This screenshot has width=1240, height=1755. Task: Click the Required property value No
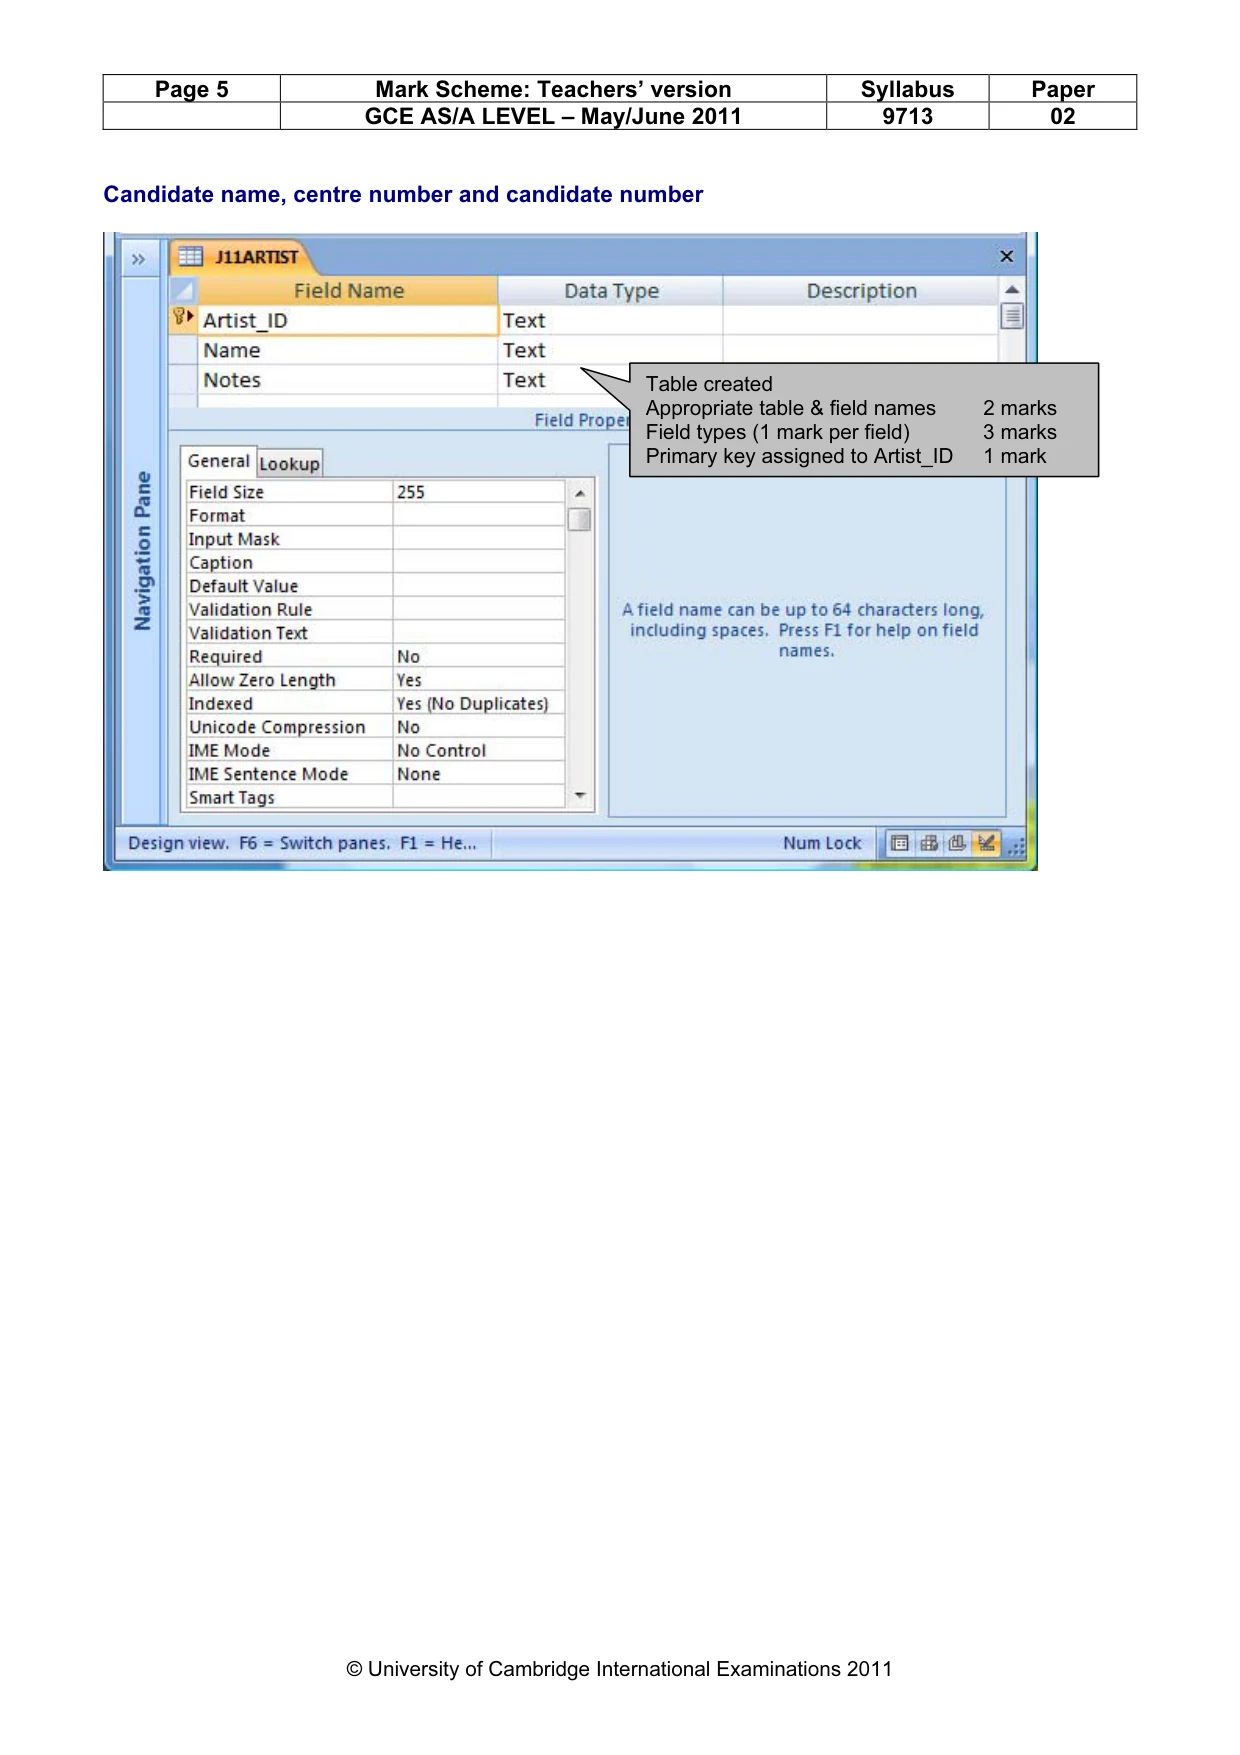pyautogui.click(x=478, y=656)
